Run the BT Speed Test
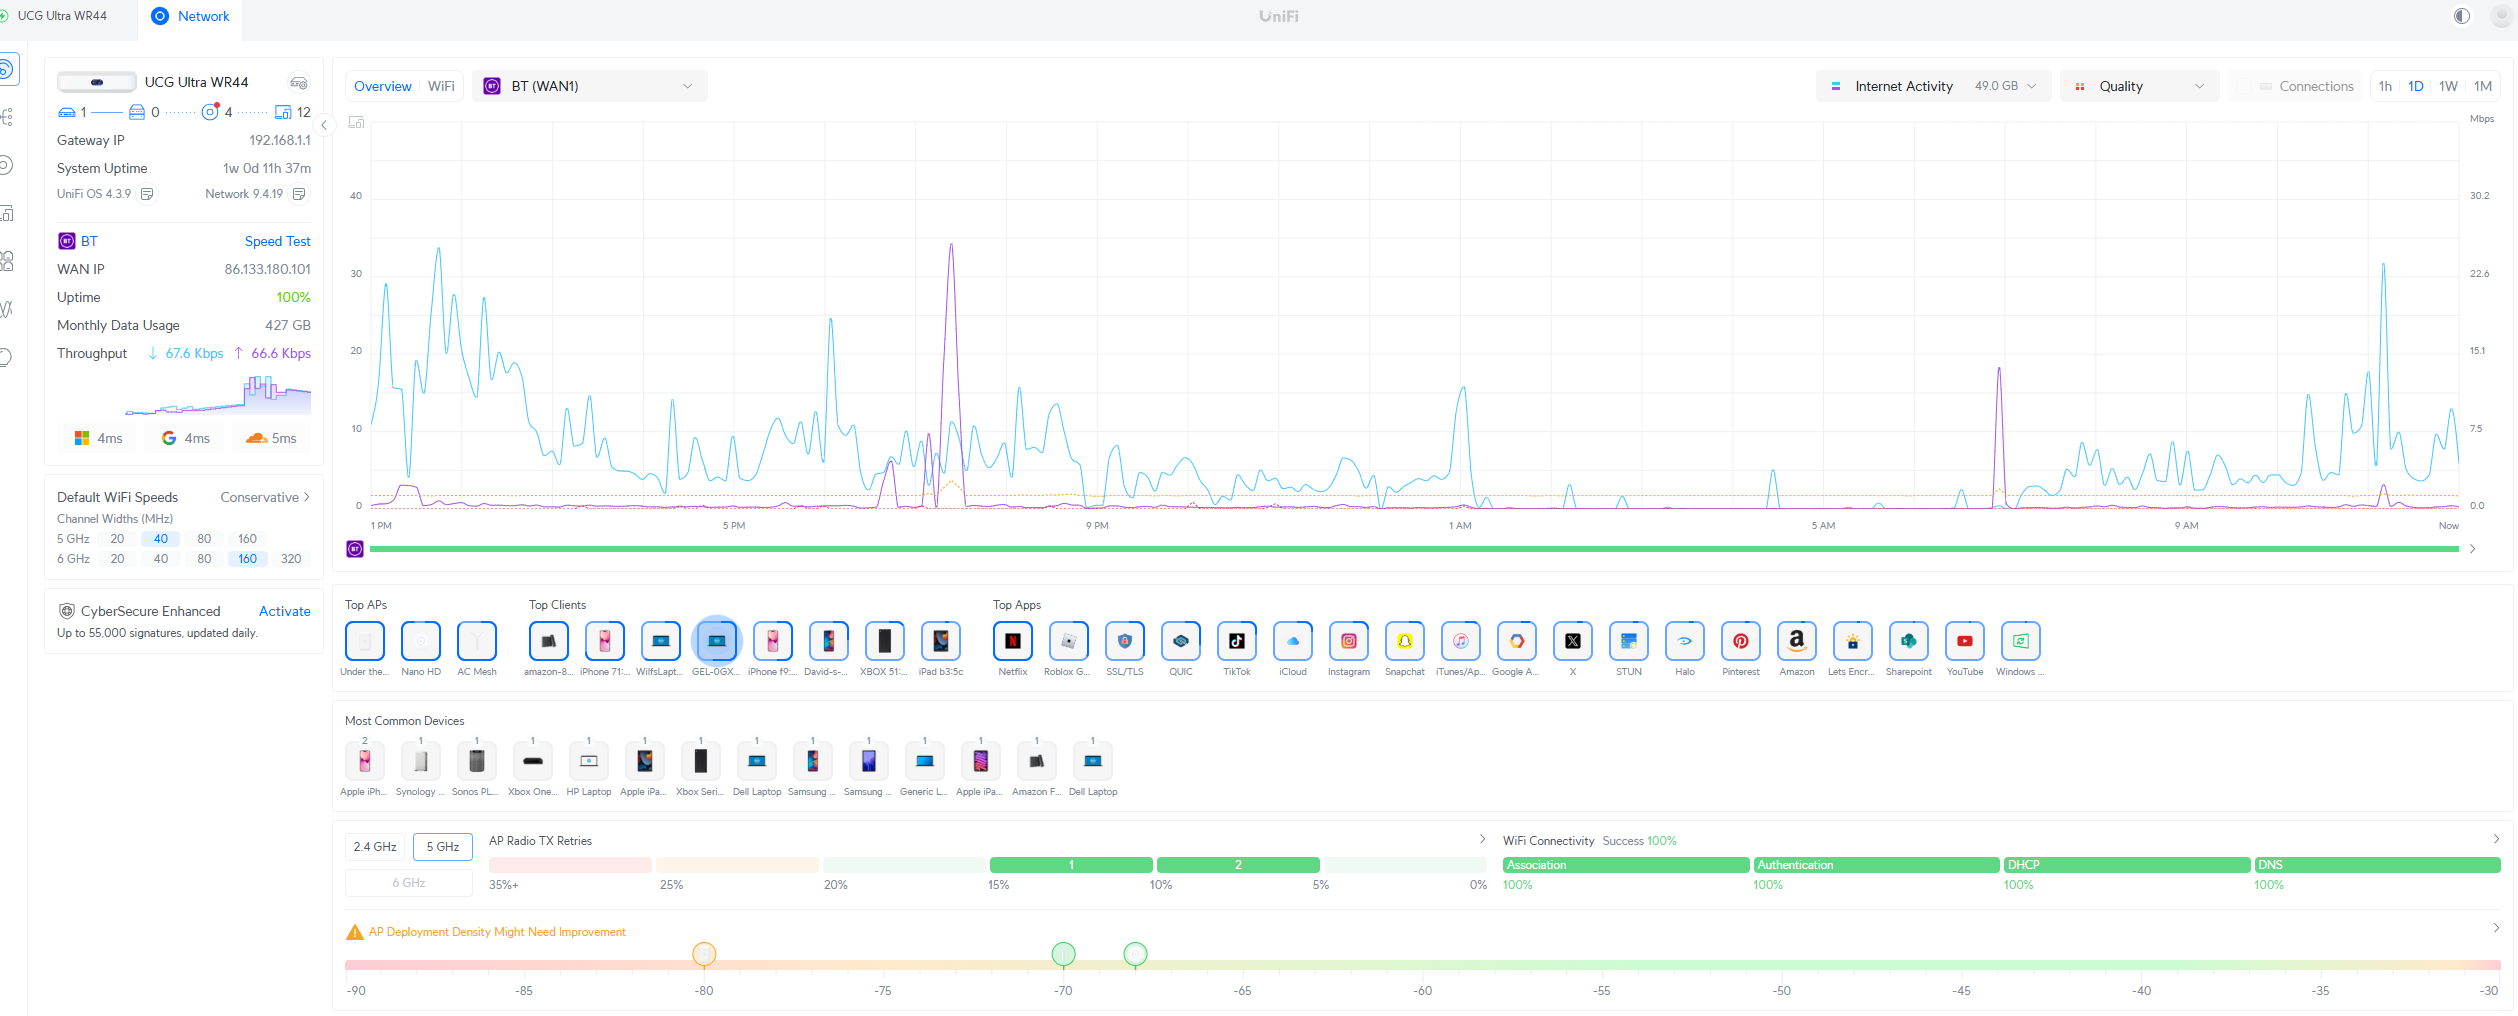 tap(277, 241)
